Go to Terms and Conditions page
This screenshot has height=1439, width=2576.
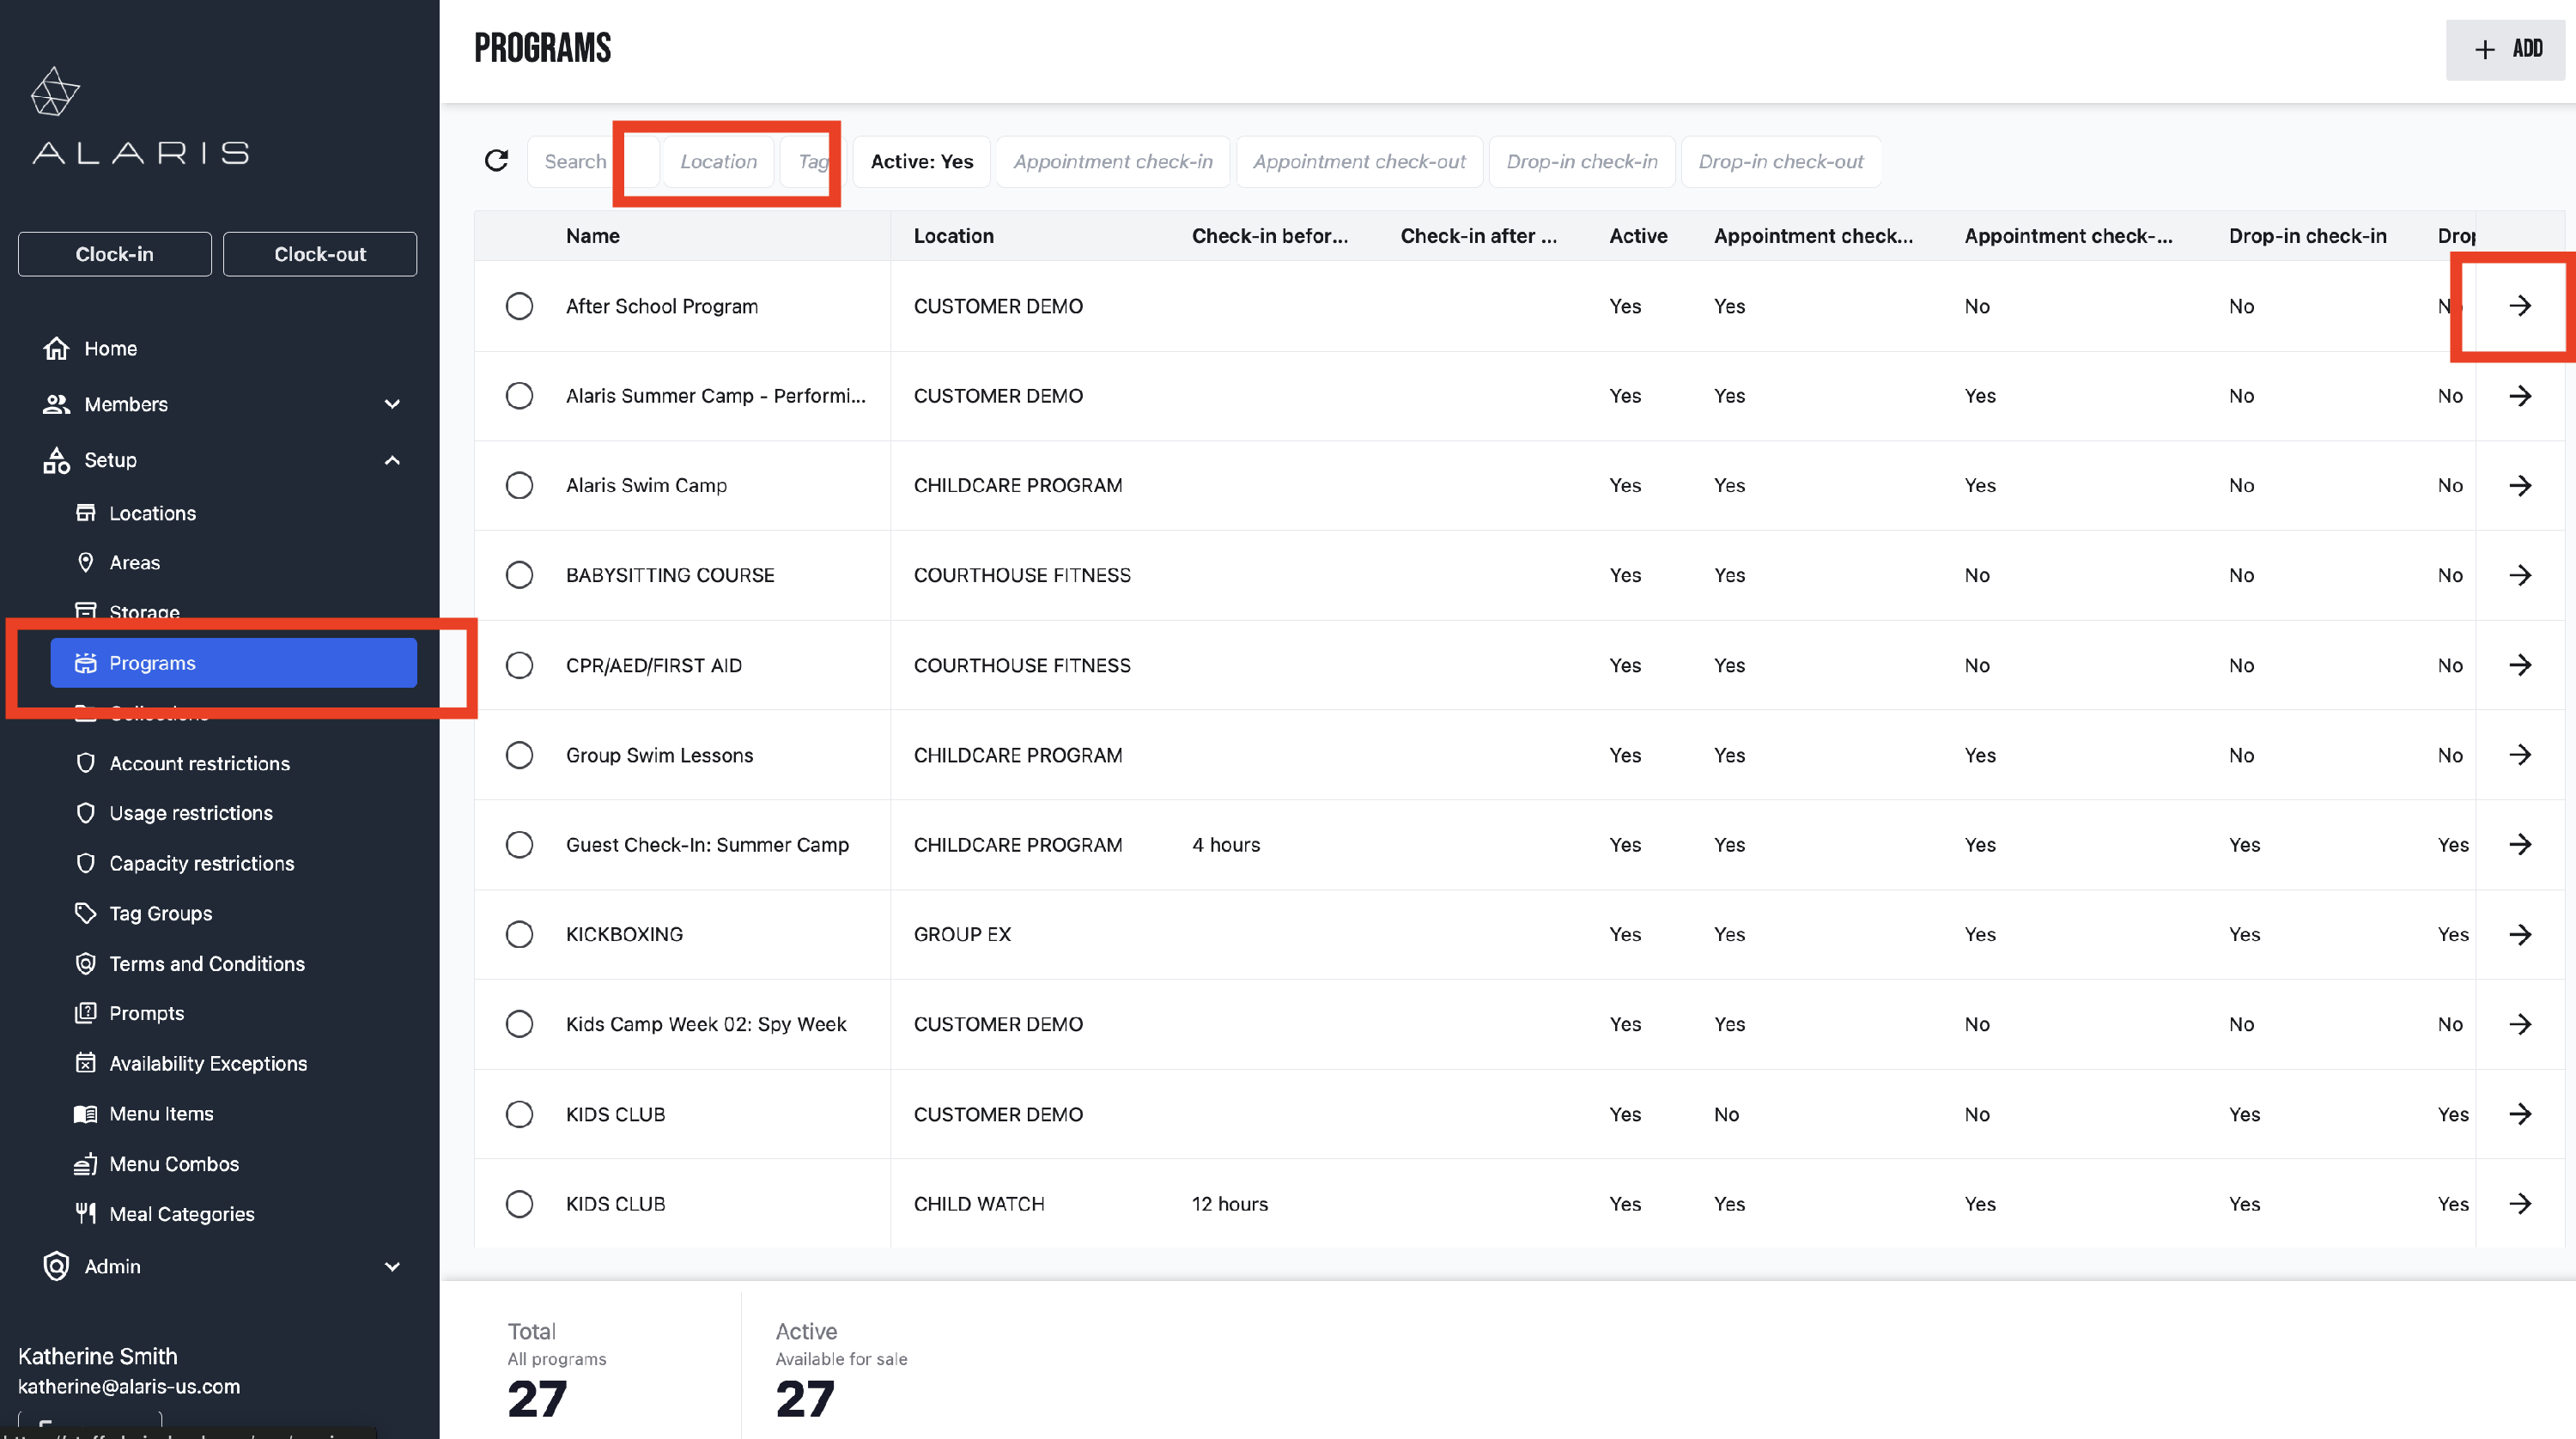(x=206, y=963)
